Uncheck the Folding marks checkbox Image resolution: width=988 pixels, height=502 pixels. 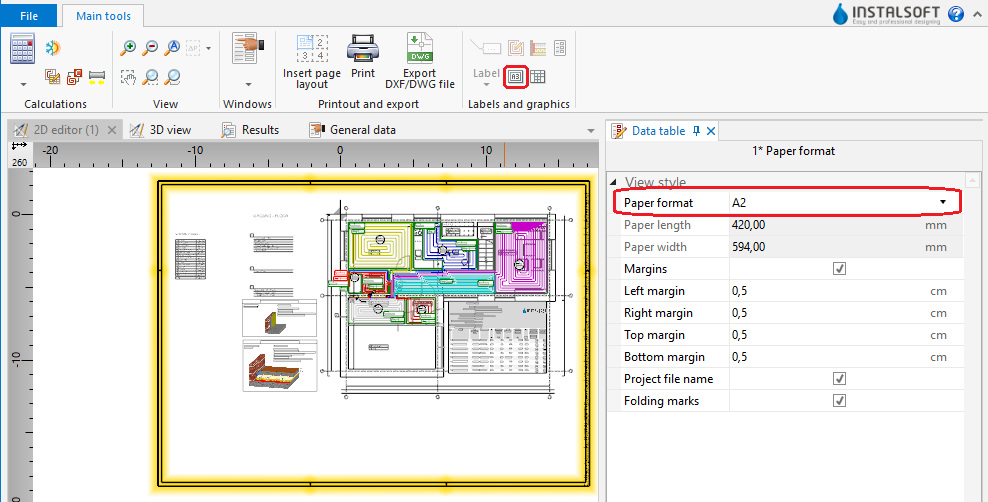pyautogui.click(x=839, y=401)
